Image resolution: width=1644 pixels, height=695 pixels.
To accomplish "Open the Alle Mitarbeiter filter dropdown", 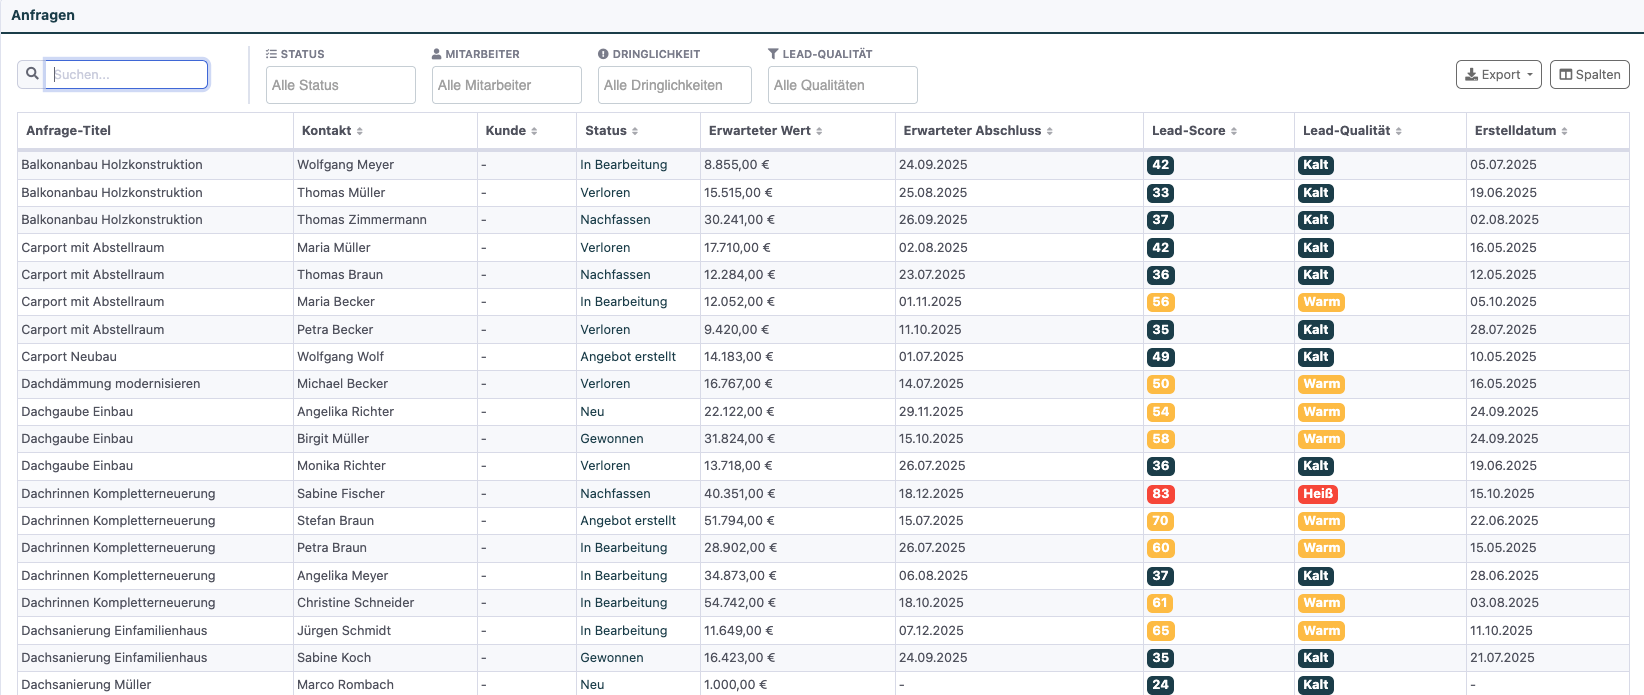I will [x=507, y=85].
